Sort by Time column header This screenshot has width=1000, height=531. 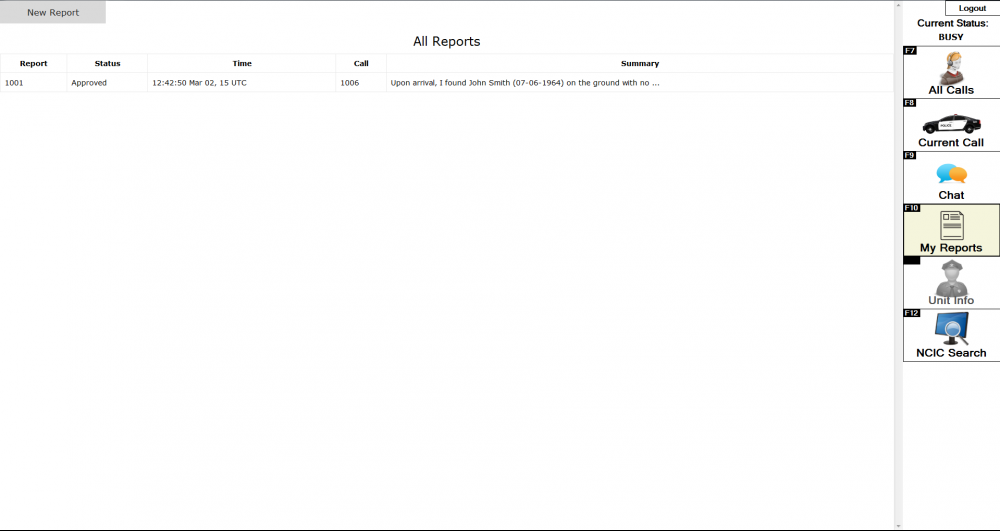[x=242, y=64]
